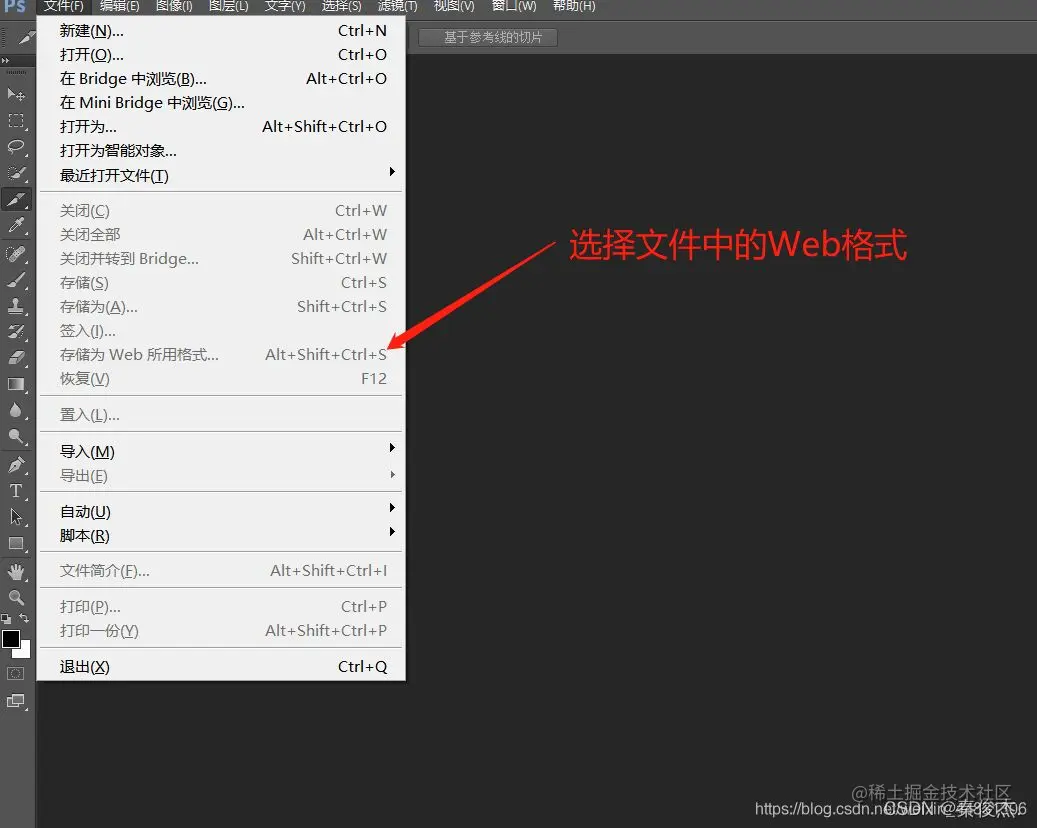The height and width of the screenshot is (828, 1037).
Task: Toggle the screen display mode
Action: [16, 701]
